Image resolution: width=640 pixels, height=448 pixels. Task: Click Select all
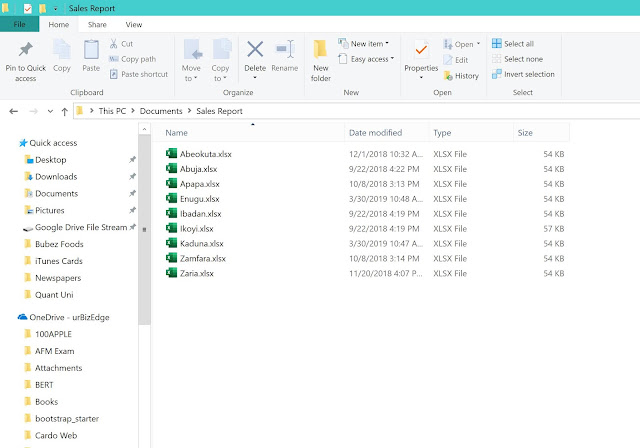[x=513, y=44]
